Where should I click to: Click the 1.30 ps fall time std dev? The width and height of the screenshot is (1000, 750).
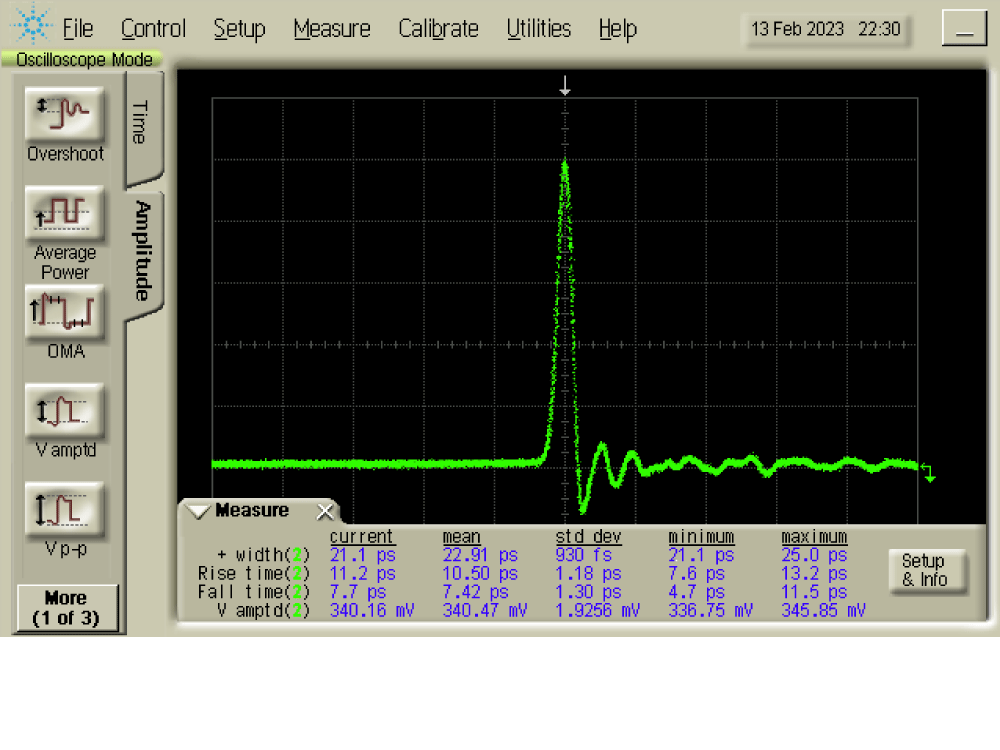point(588,592)
